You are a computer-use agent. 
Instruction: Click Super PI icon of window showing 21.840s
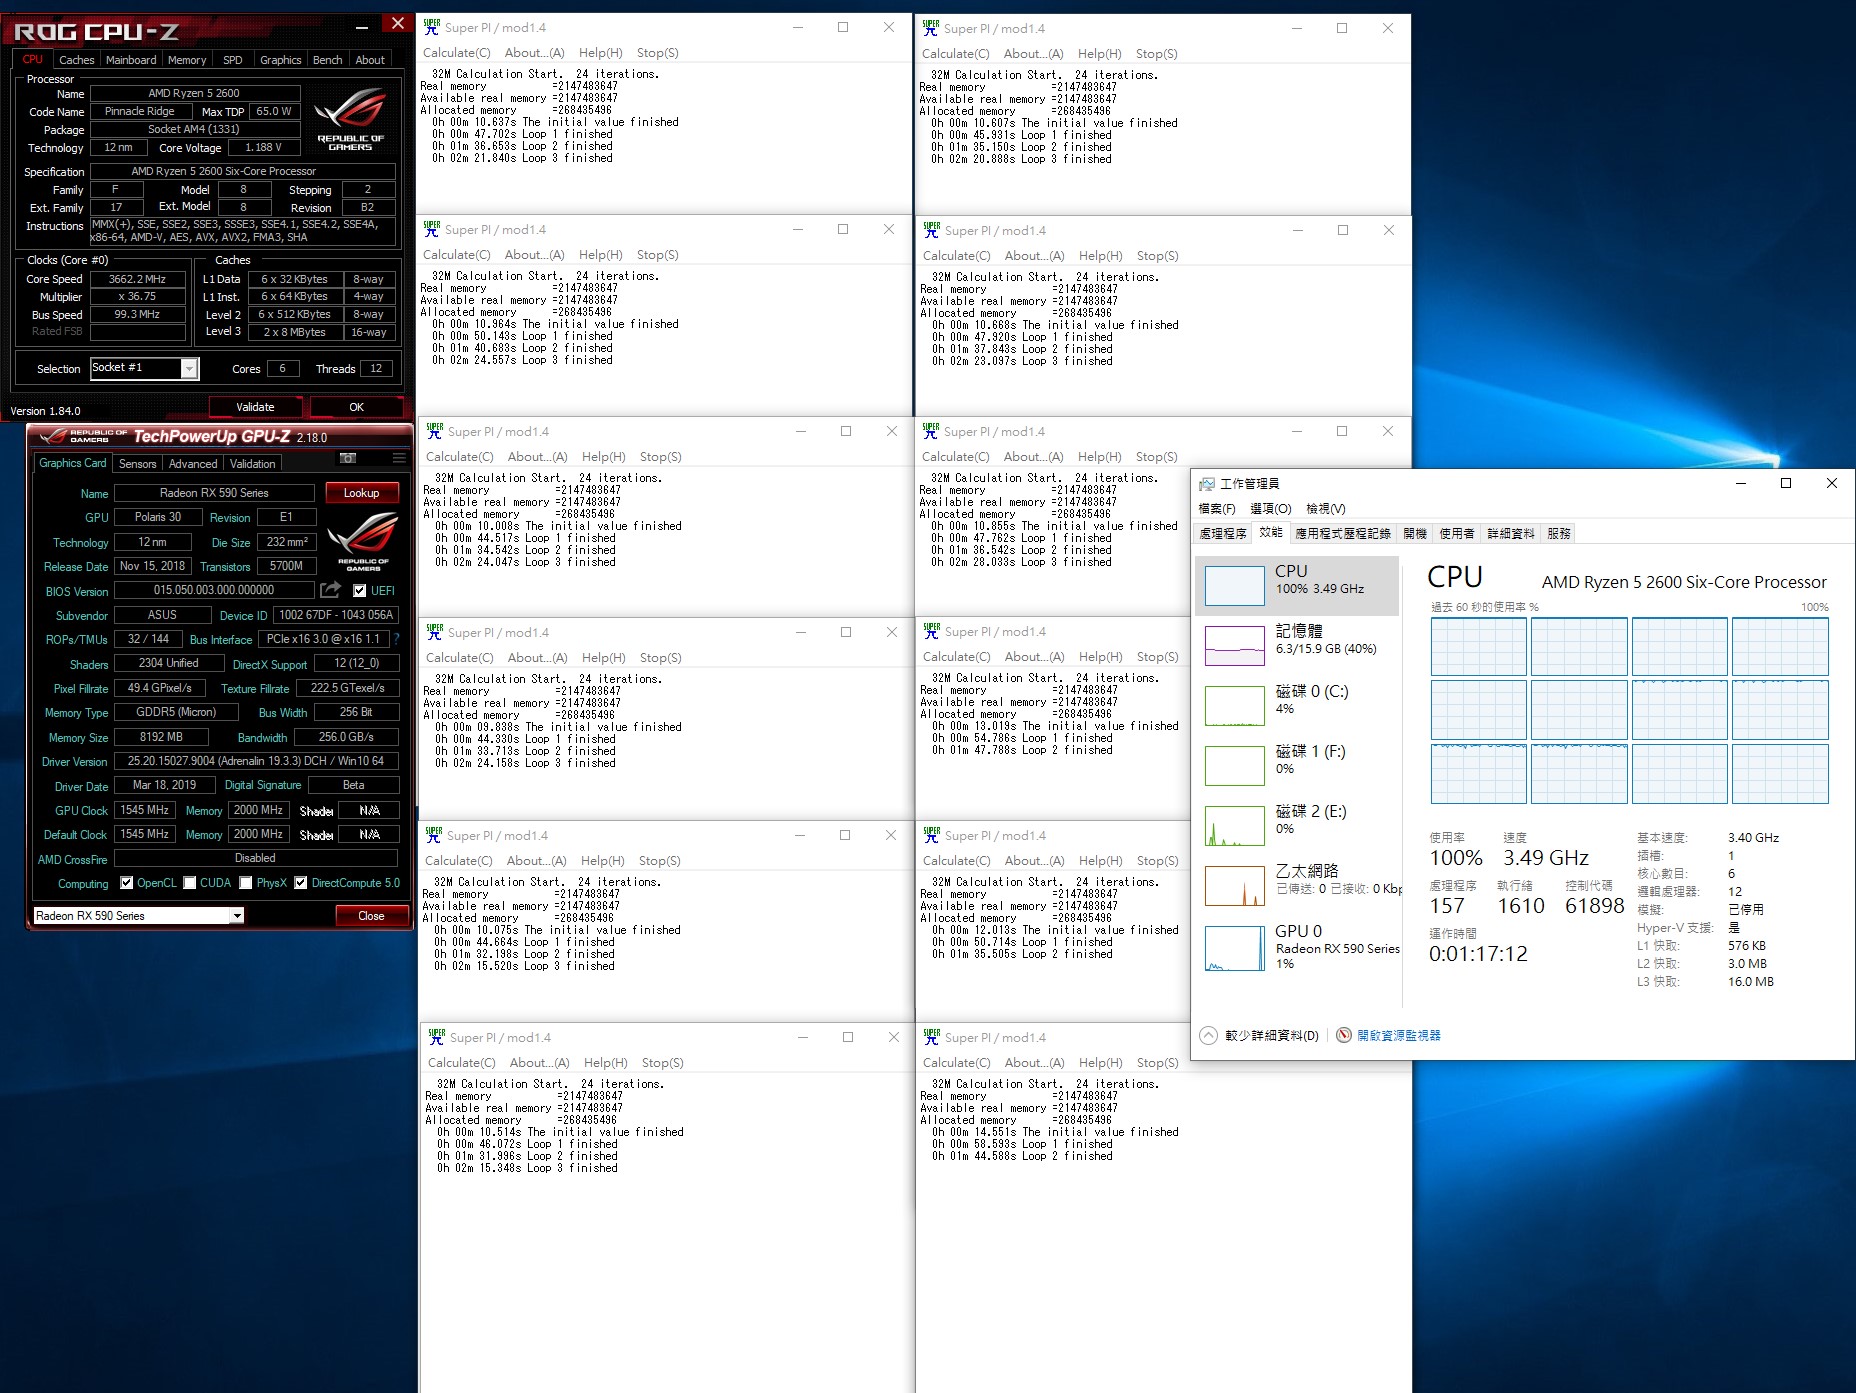(x=431, y=27)
